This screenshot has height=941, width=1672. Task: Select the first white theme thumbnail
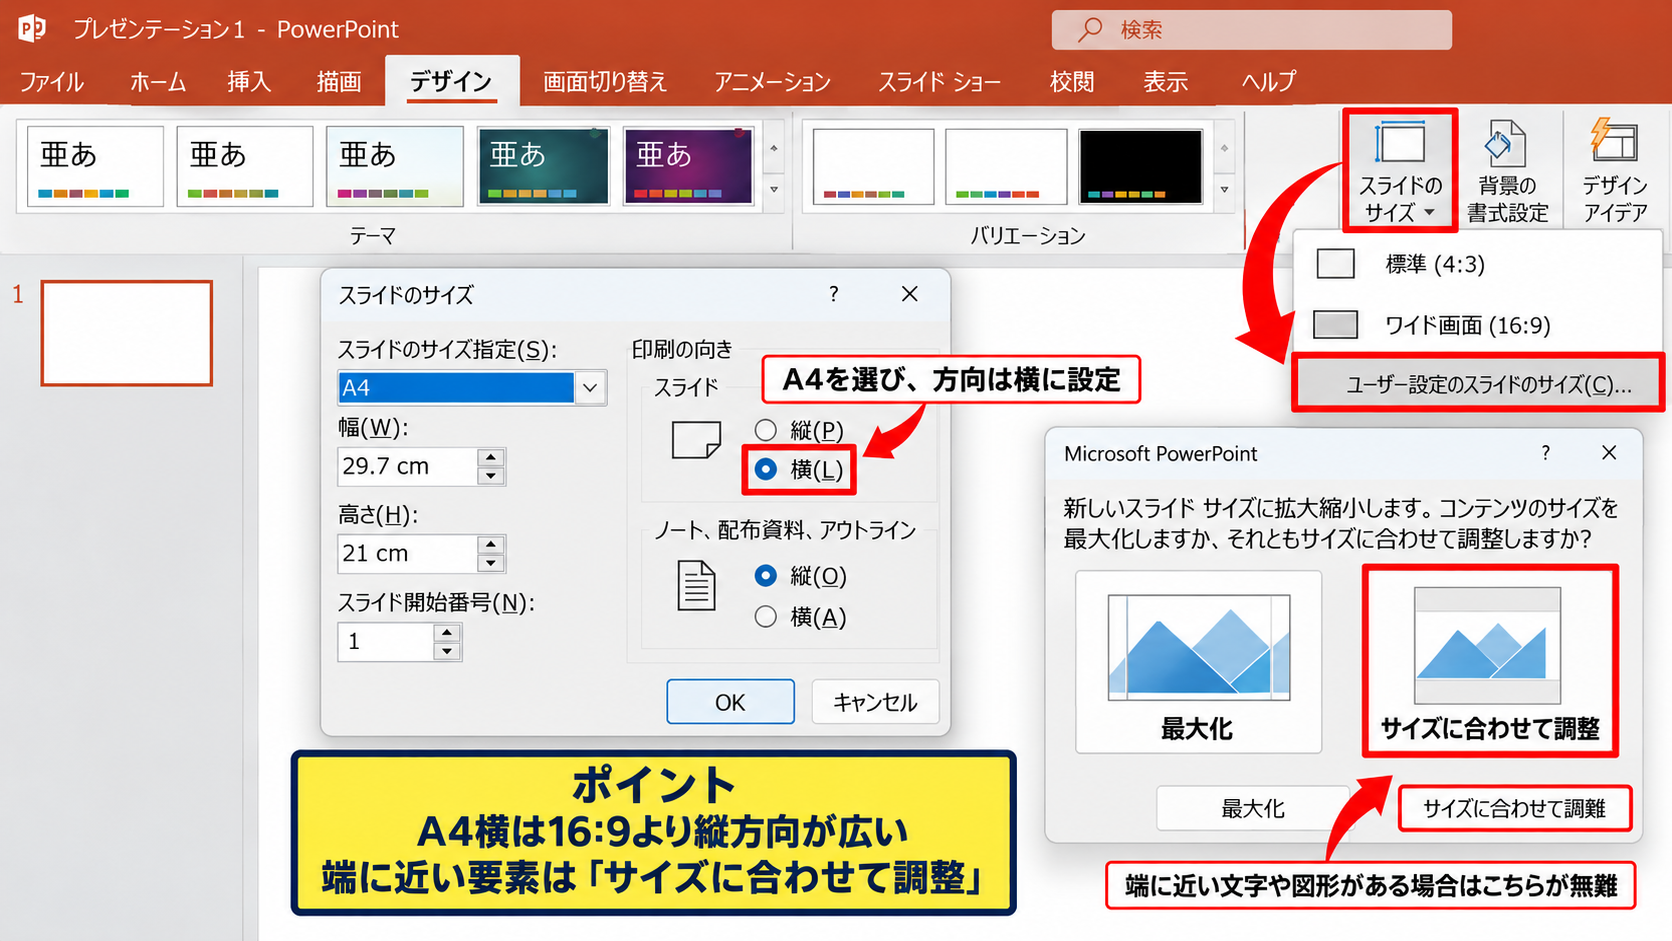tap(95, 166)
